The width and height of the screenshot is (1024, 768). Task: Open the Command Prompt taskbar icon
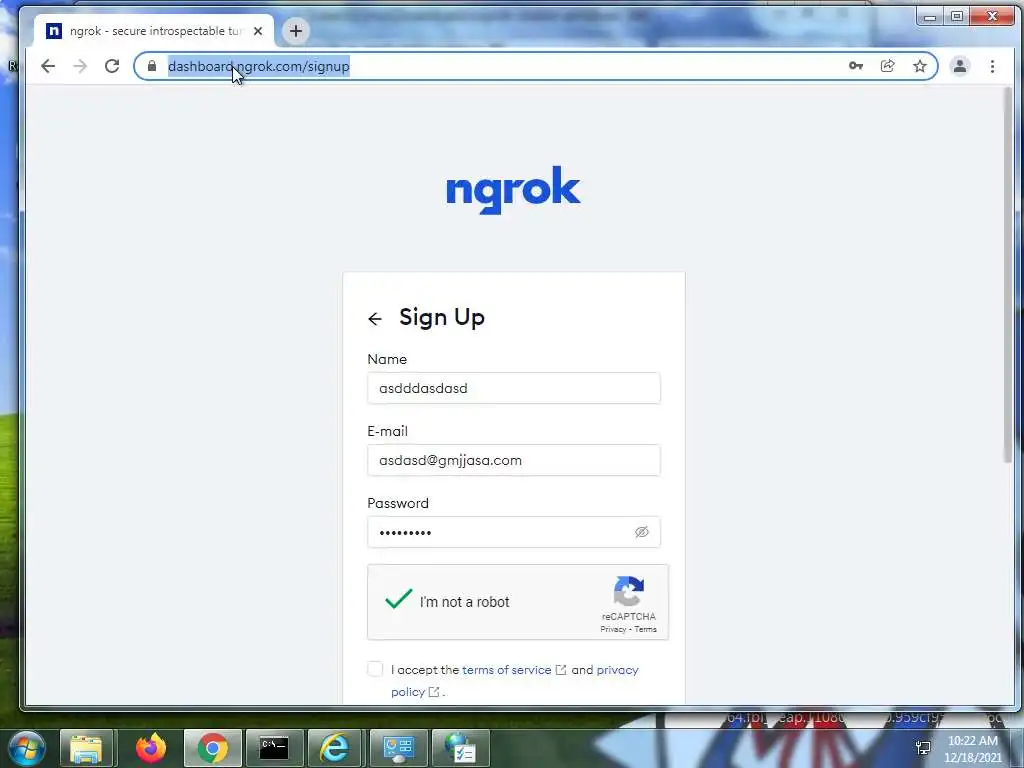[274, 748]
